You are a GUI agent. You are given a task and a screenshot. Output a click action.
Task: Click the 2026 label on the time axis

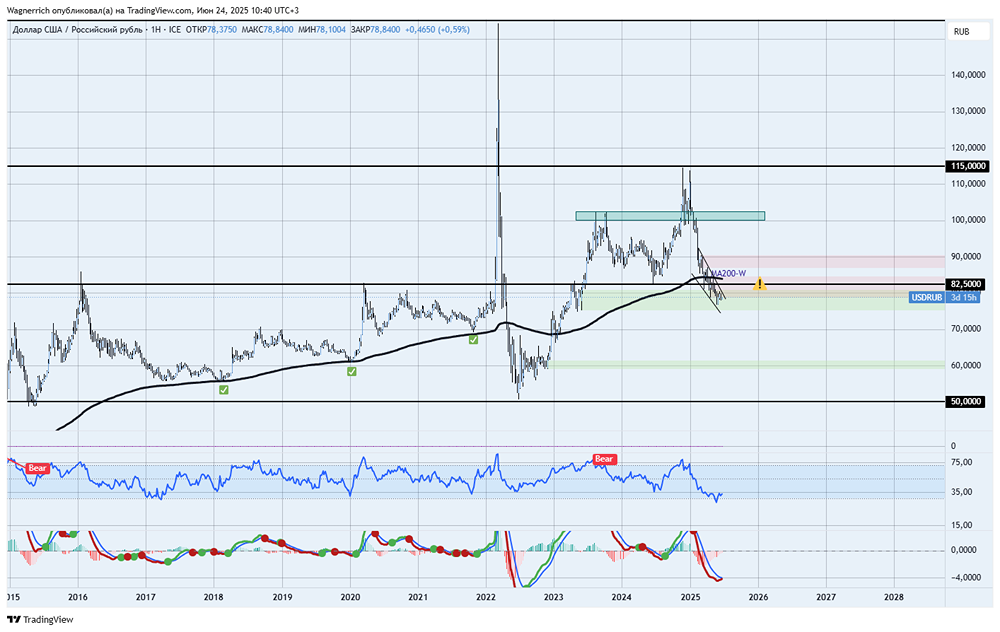click(758, 597)
